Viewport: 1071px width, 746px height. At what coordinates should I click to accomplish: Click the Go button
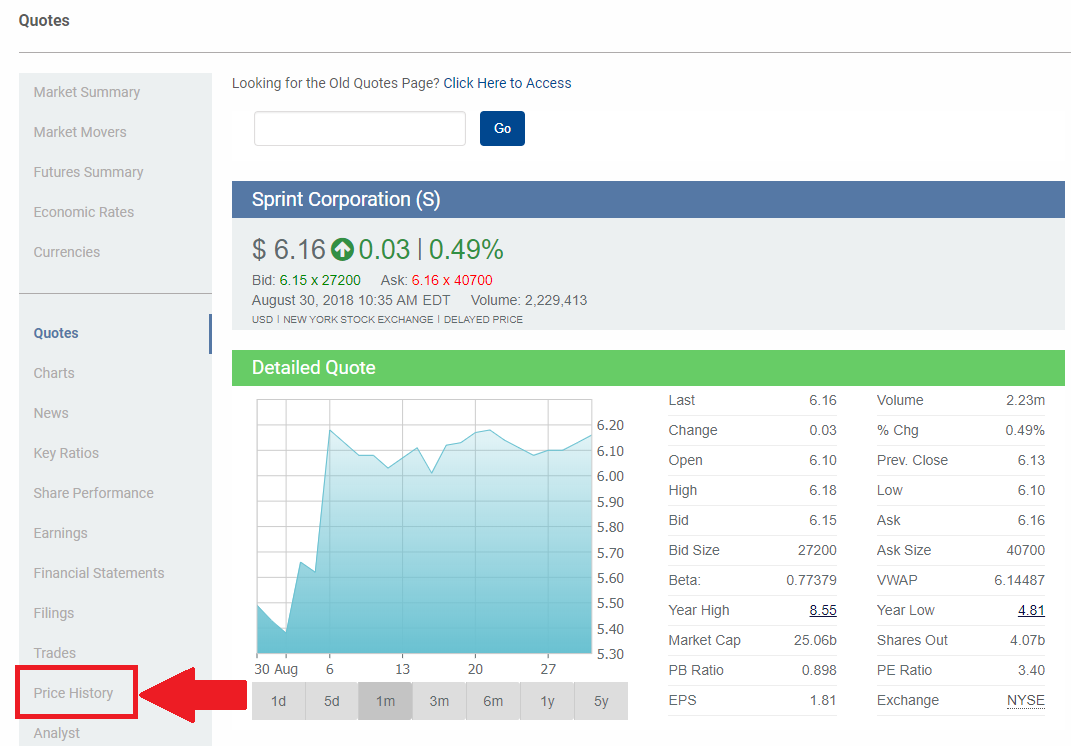pos(502,128)
